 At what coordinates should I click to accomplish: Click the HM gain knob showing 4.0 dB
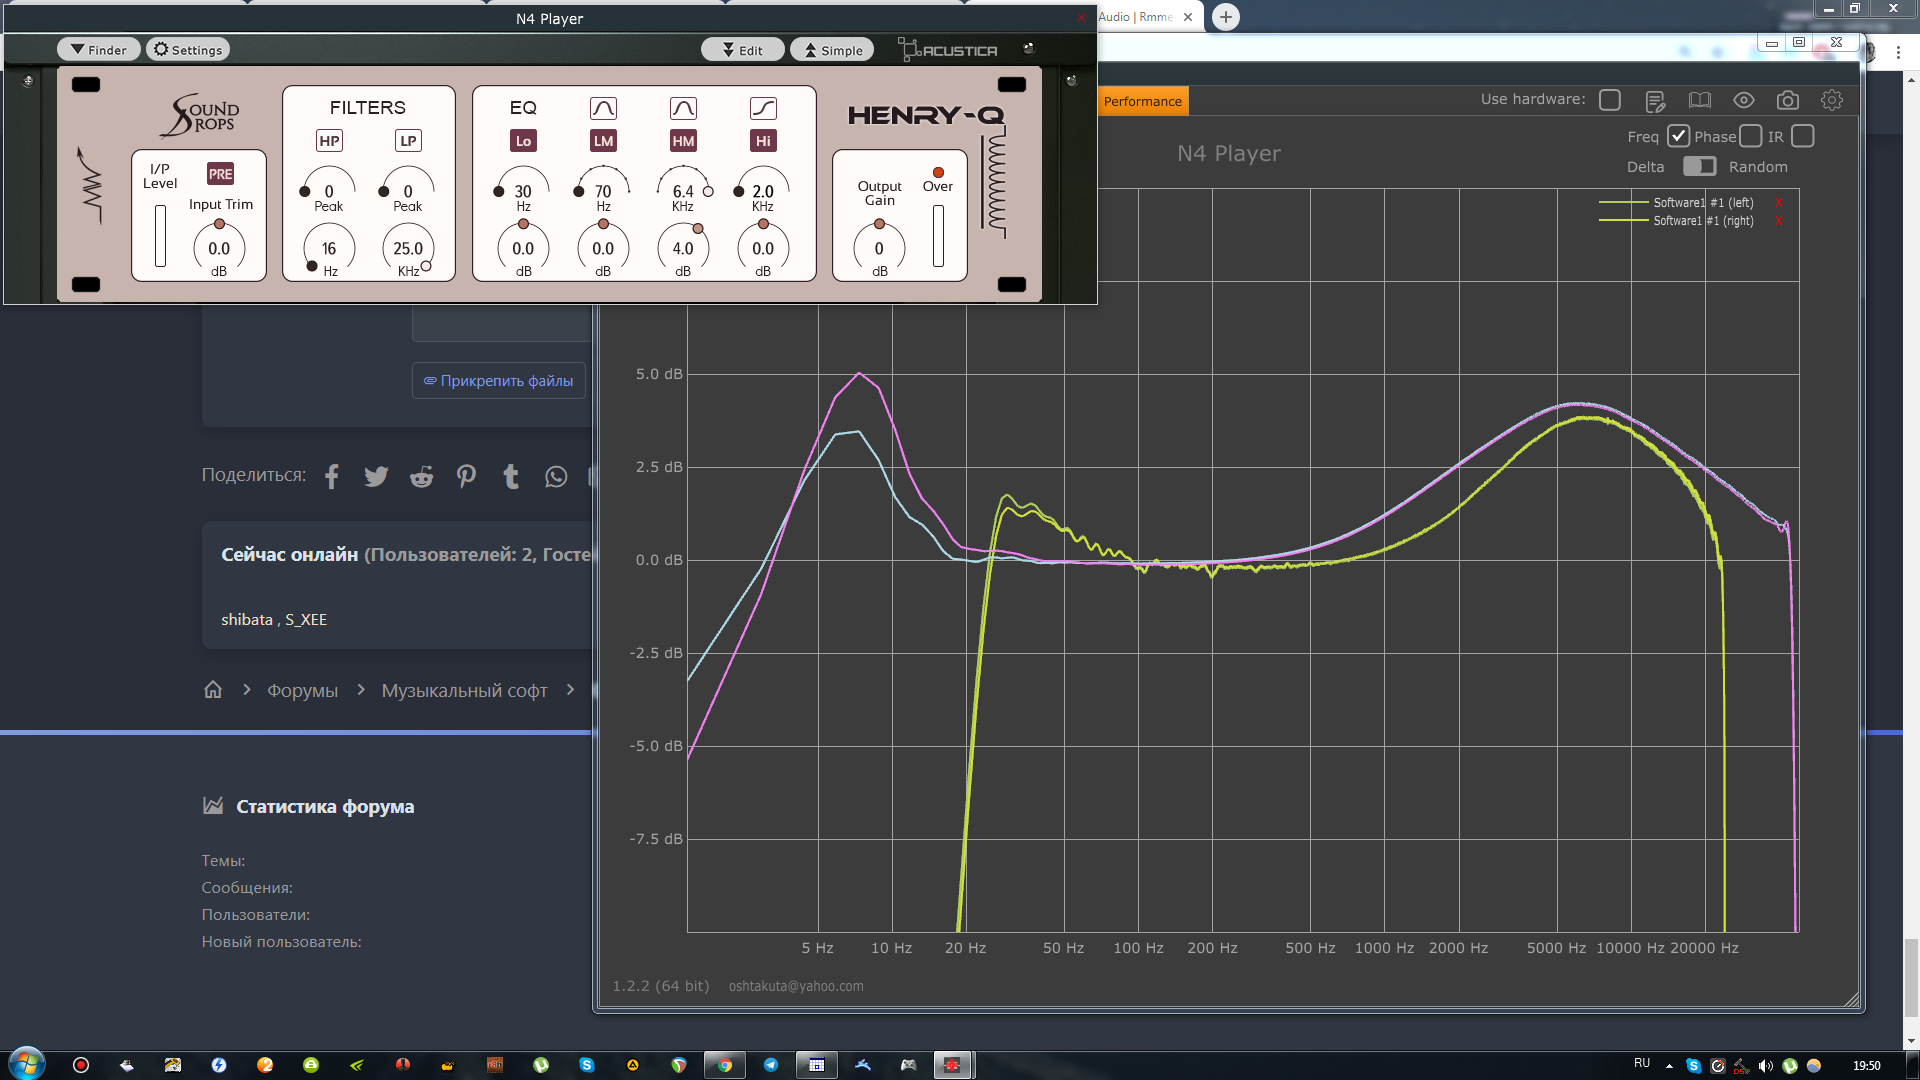682,248
